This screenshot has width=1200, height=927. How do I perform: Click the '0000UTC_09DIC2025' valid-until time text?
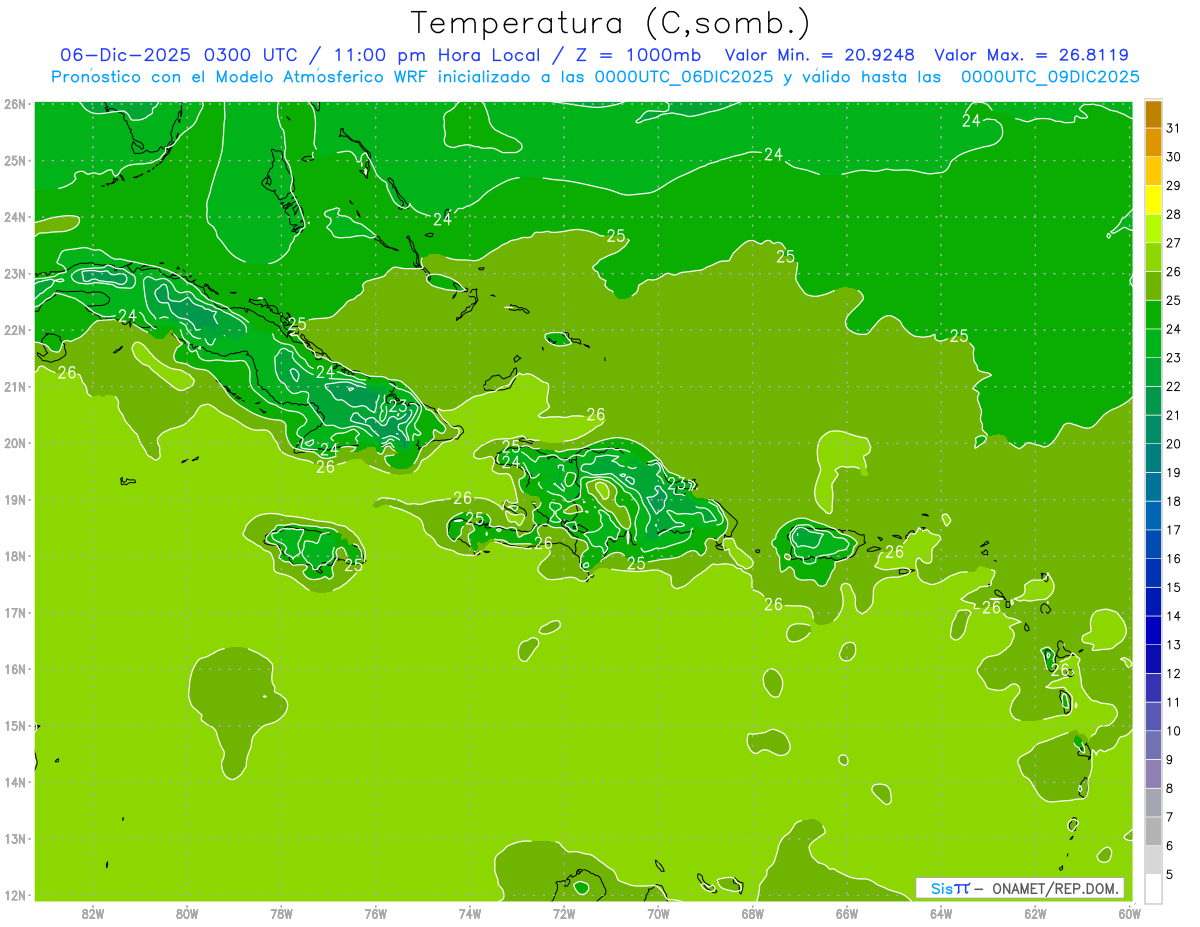click(x=1050, y=77)
